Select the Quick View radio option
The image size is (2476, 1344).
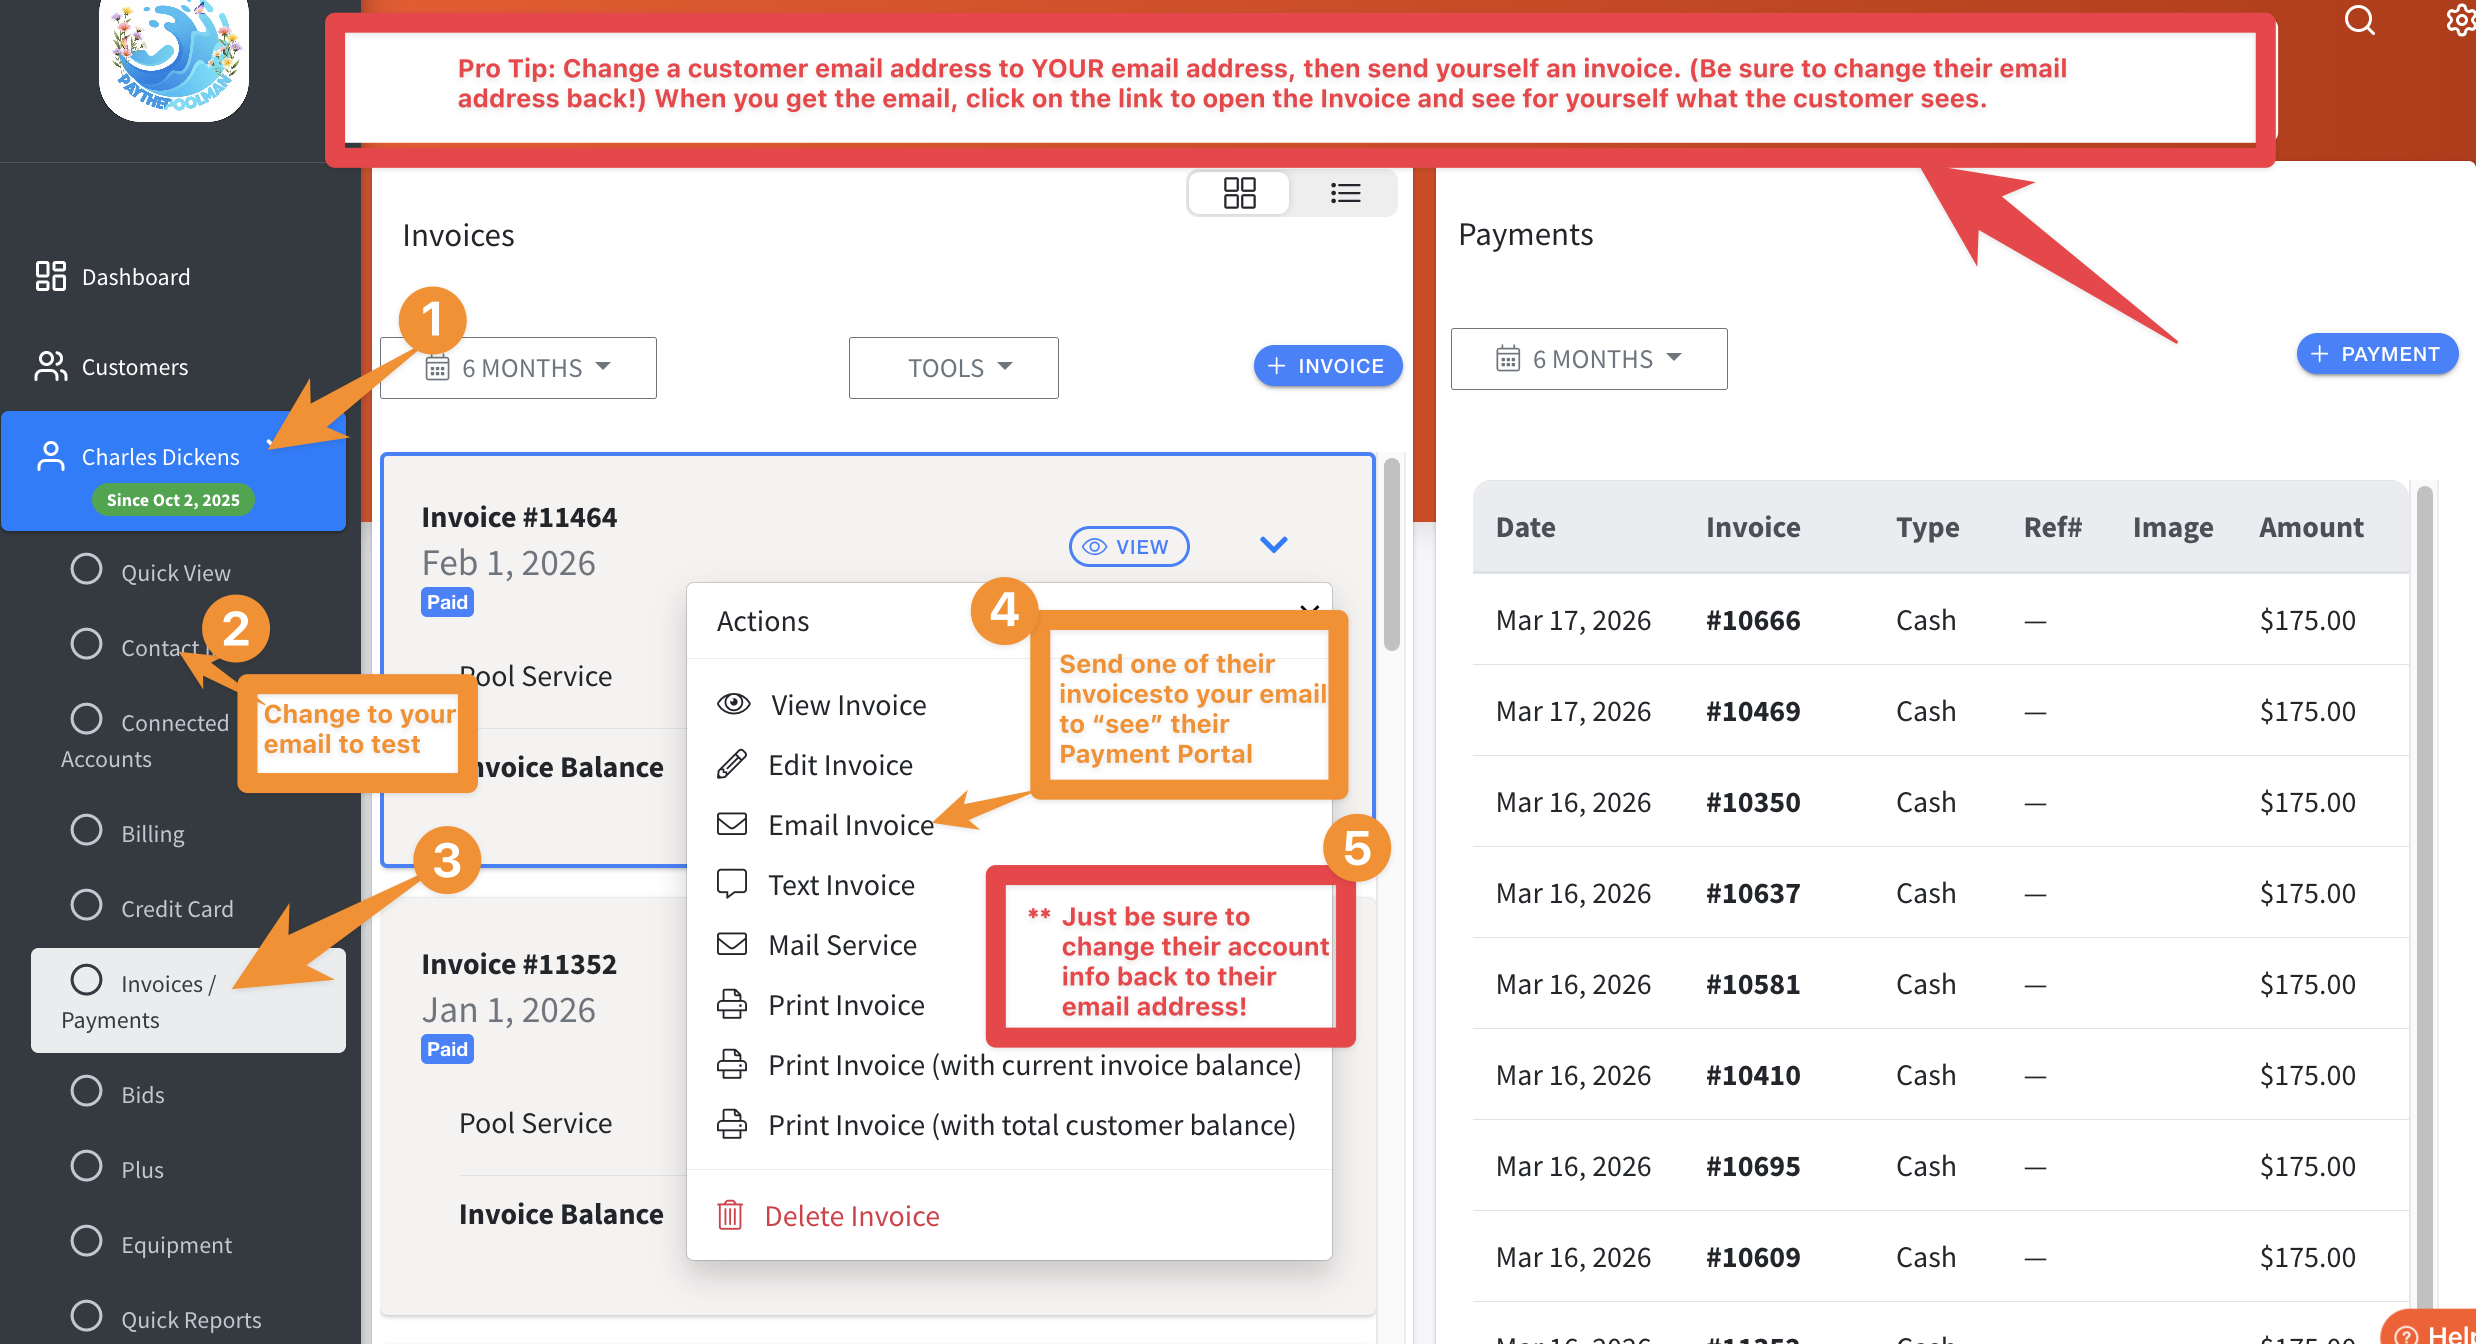(x=87, y=570)
